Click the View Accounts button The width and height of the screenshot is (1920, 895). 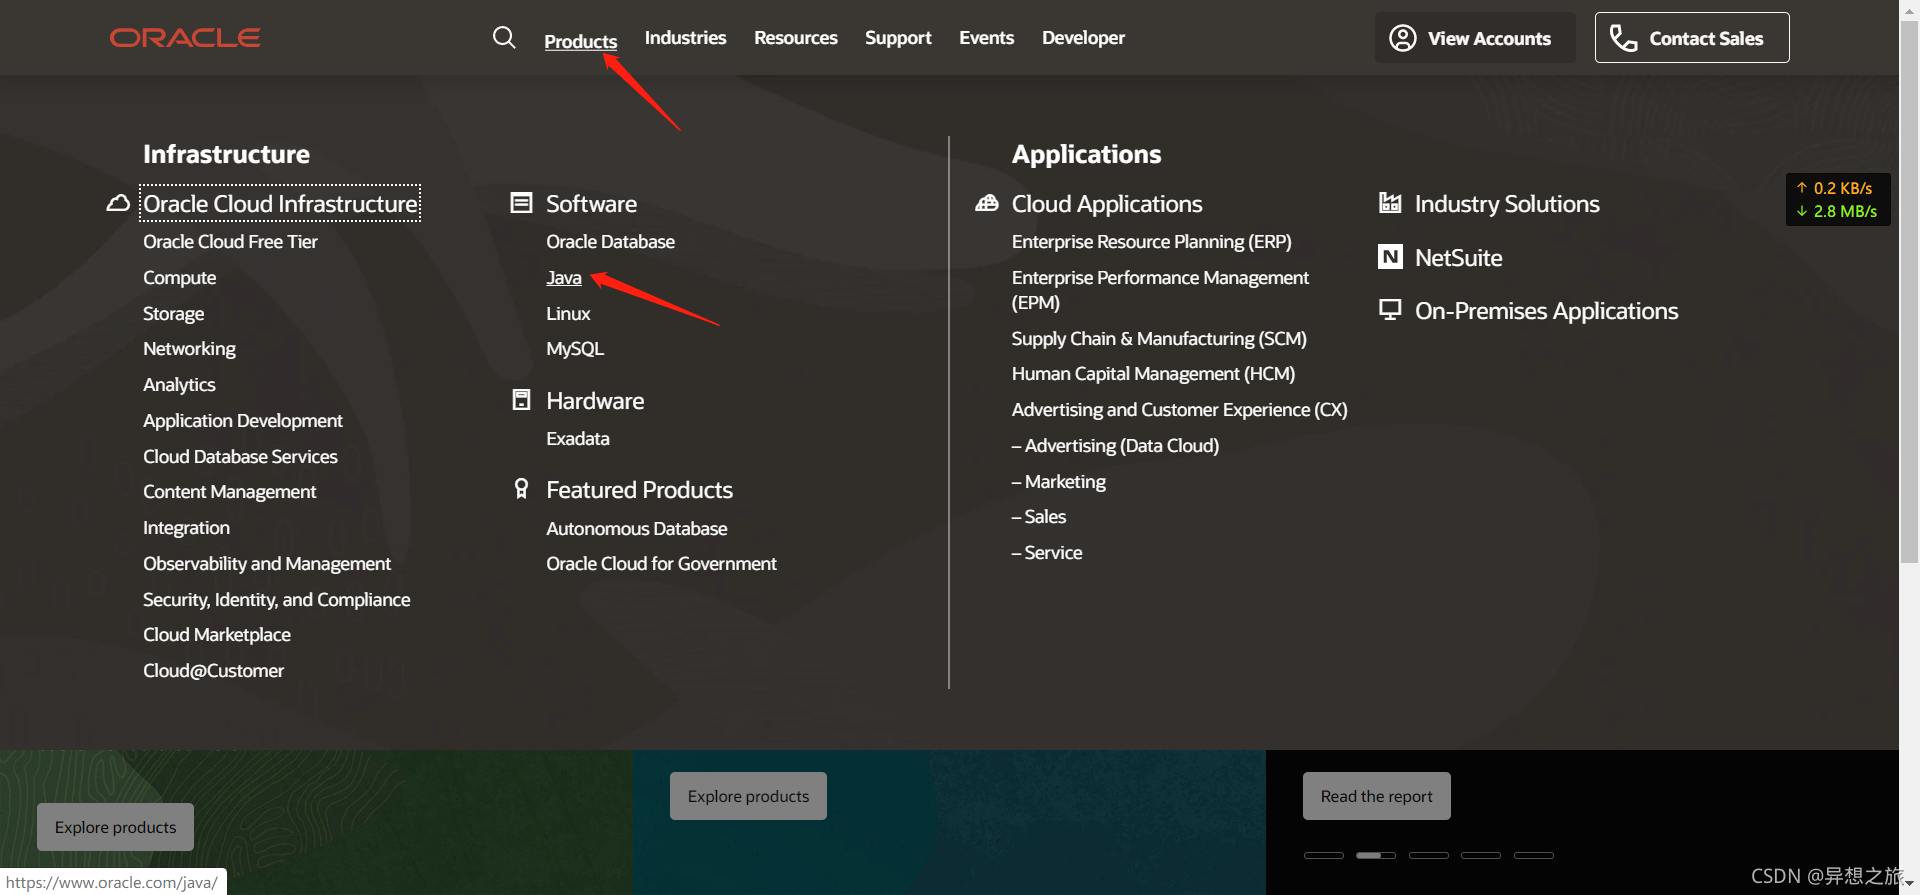[x=1475, y=38]
